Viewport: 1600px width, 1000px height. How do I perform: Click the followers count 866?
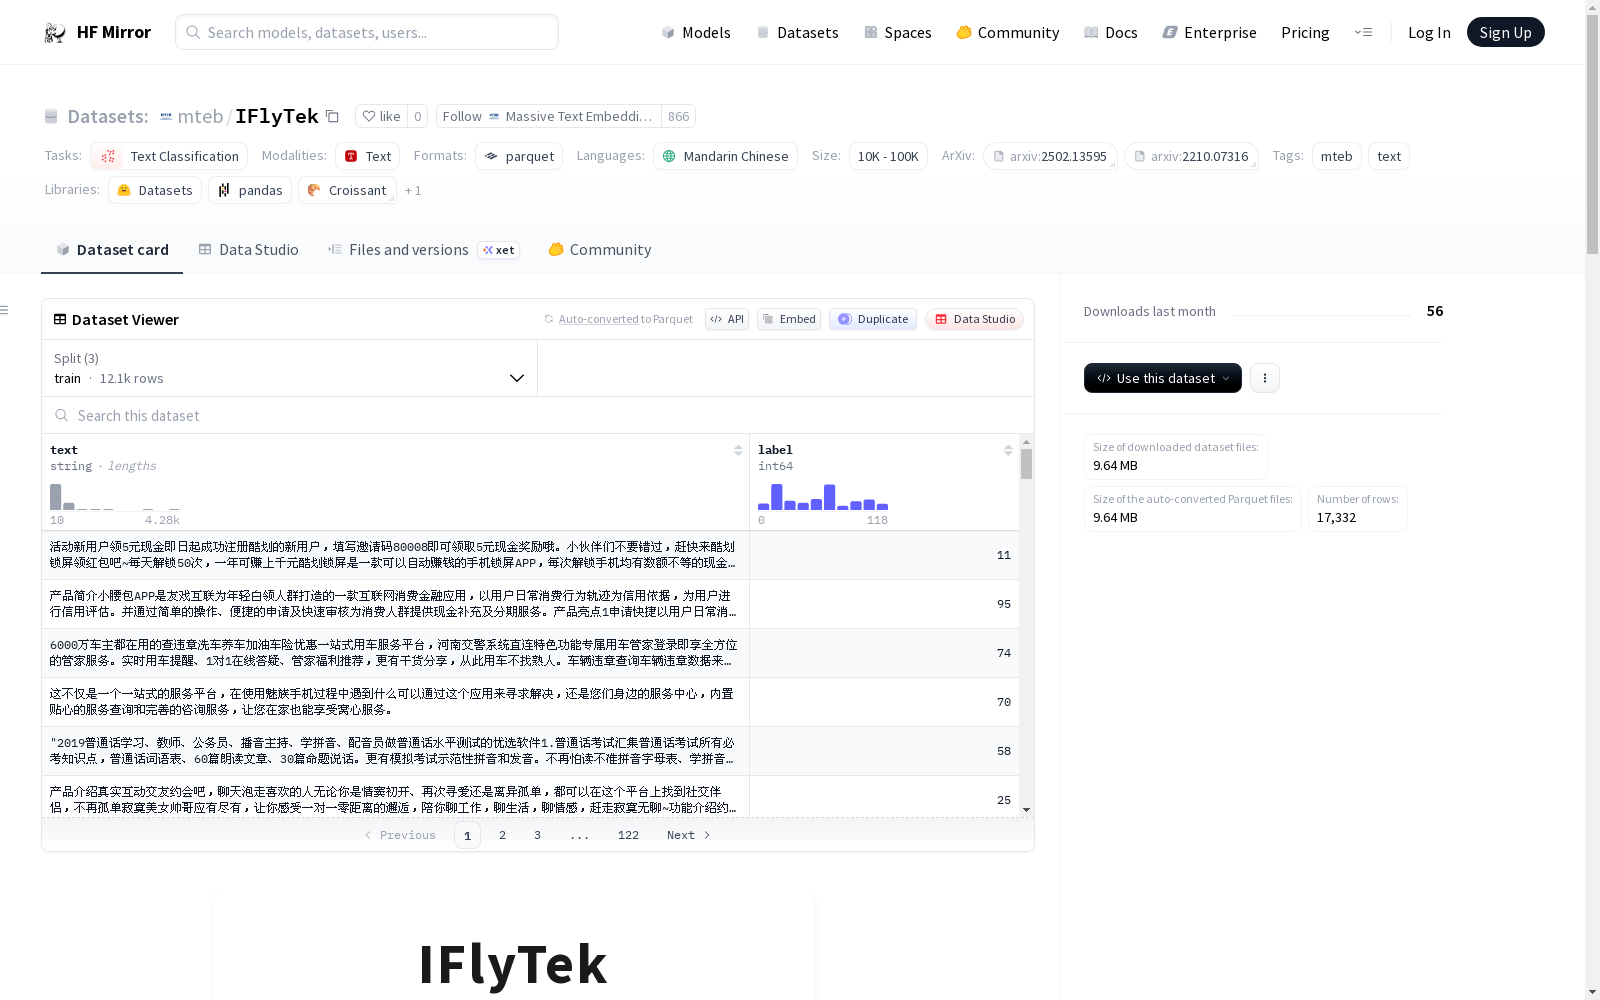[679, 117]
